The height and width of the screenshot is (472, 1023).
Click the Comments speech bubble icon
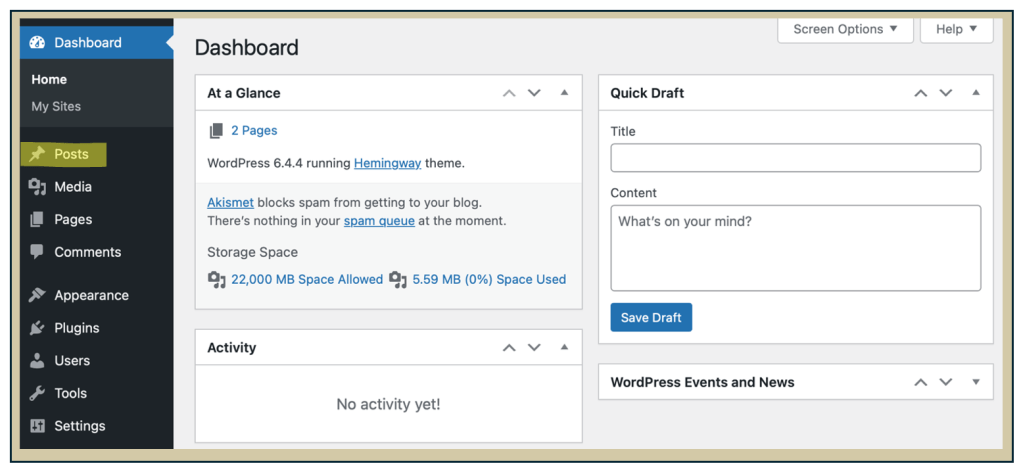tap(37, 252)
